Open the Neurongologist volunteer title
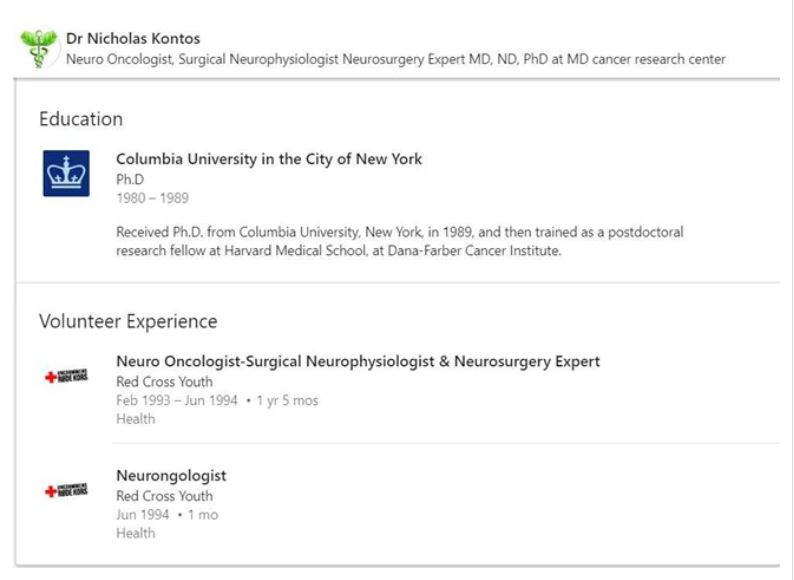Viewport: 794px width, 580px height. click(171, 476)
